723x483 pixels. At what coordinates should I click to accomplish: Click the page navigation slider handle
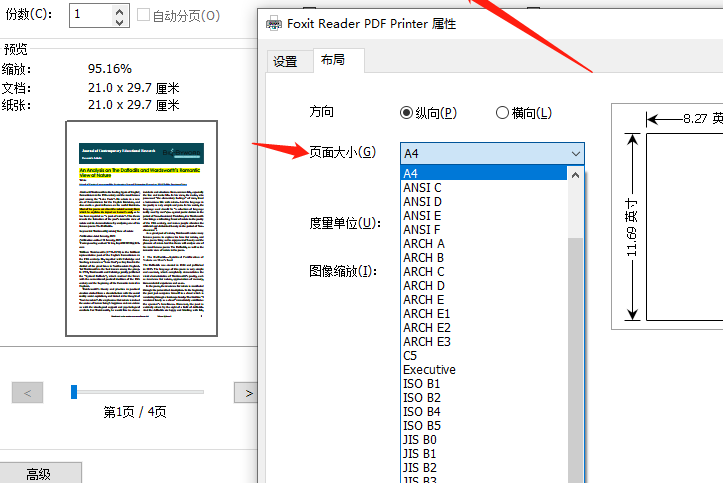(74, 392)
